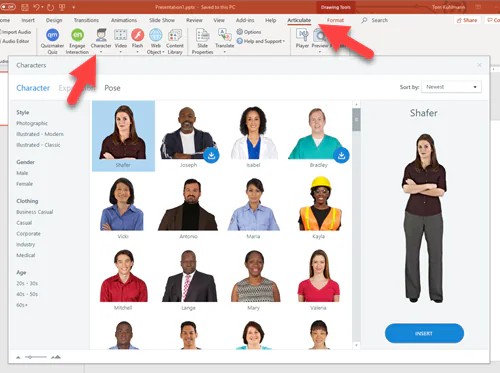Open Slide Properties
500x373 pixels.
point(202,41)
